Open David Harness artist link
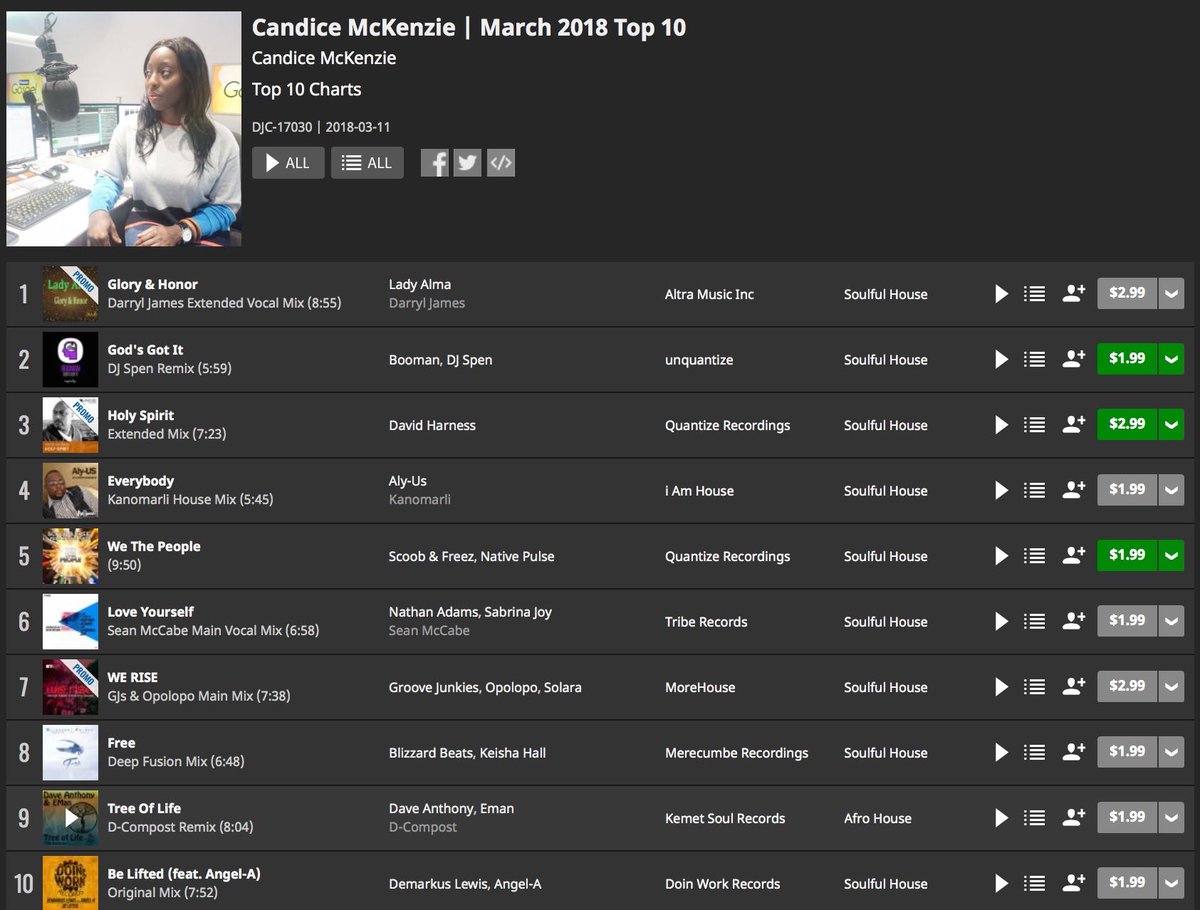This screenshot has height=910, width=1200. click(x=432, y=425)
